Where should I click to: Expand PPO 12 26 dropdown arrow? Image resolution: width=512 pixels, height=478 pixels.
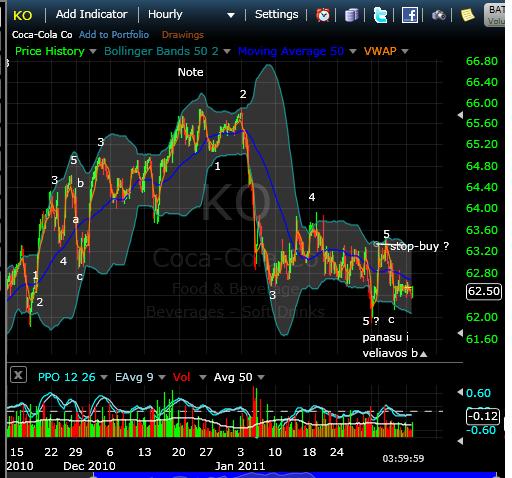pyautogui.click(x=104, y=377)
